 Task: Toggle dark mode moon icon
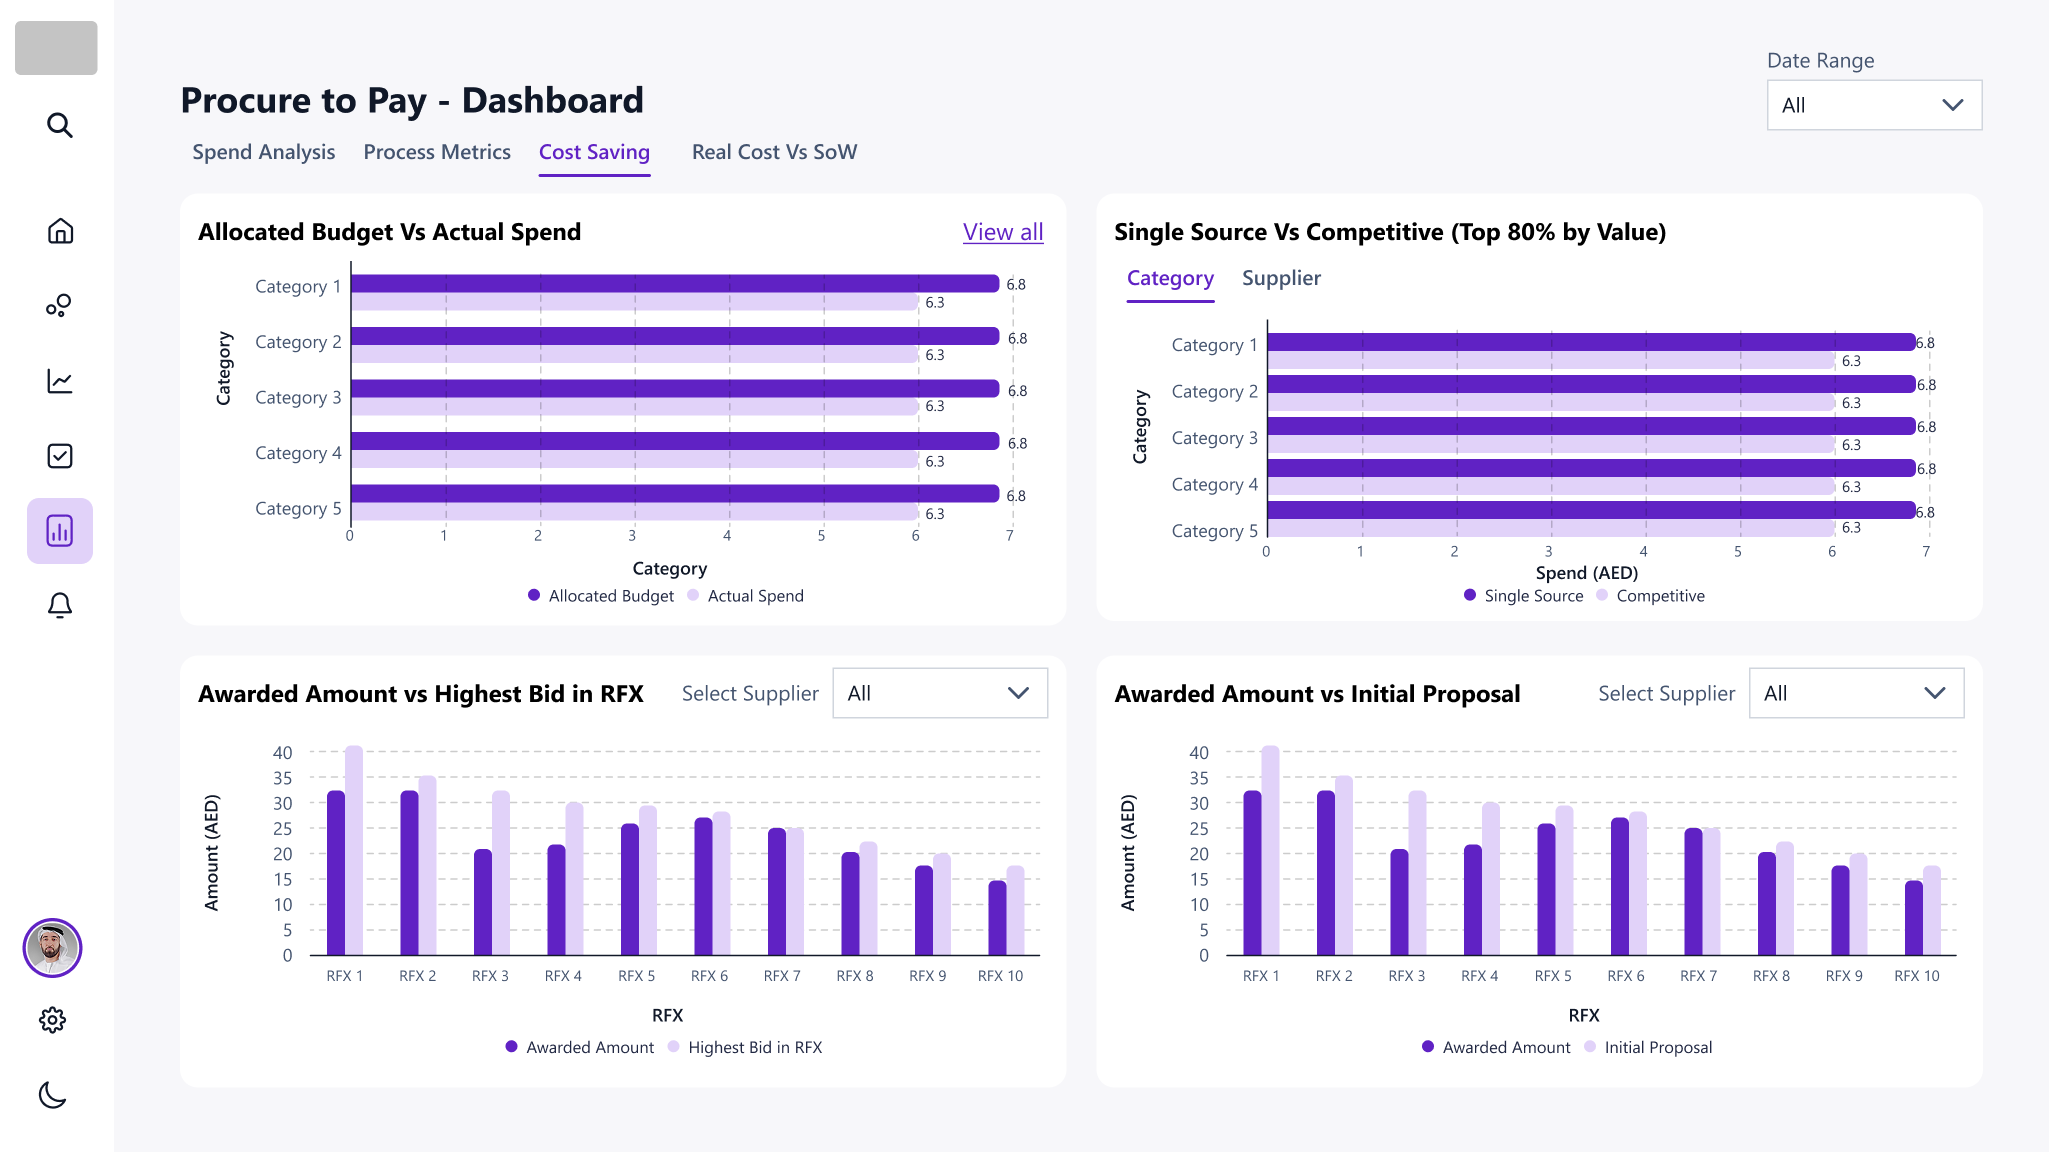(52, 1095)
